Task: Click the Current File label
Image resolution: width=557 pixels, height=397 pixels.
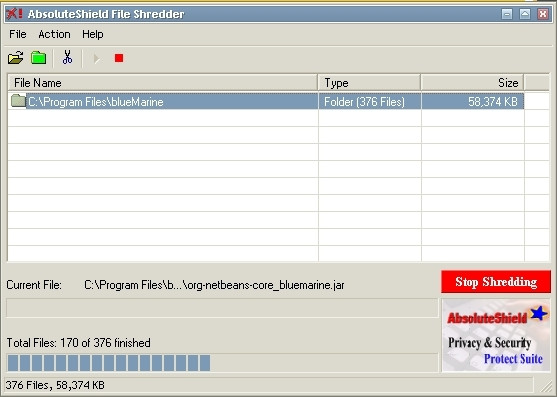Action: [x=34, y=285]
